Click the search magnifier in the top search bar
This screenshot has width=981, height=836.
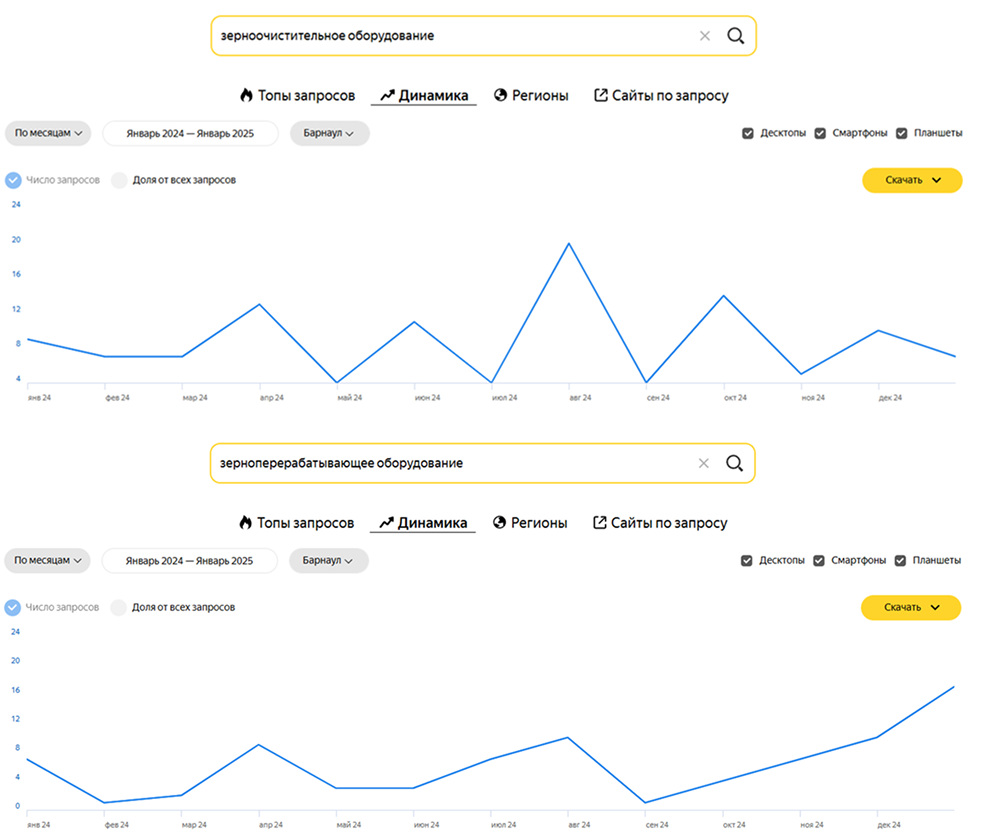coord(736,36)
